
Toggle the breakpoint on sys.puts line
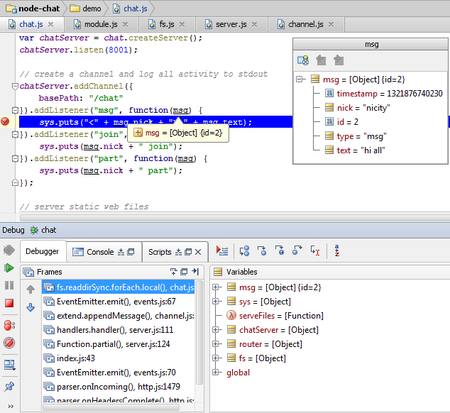coord(5,122)
